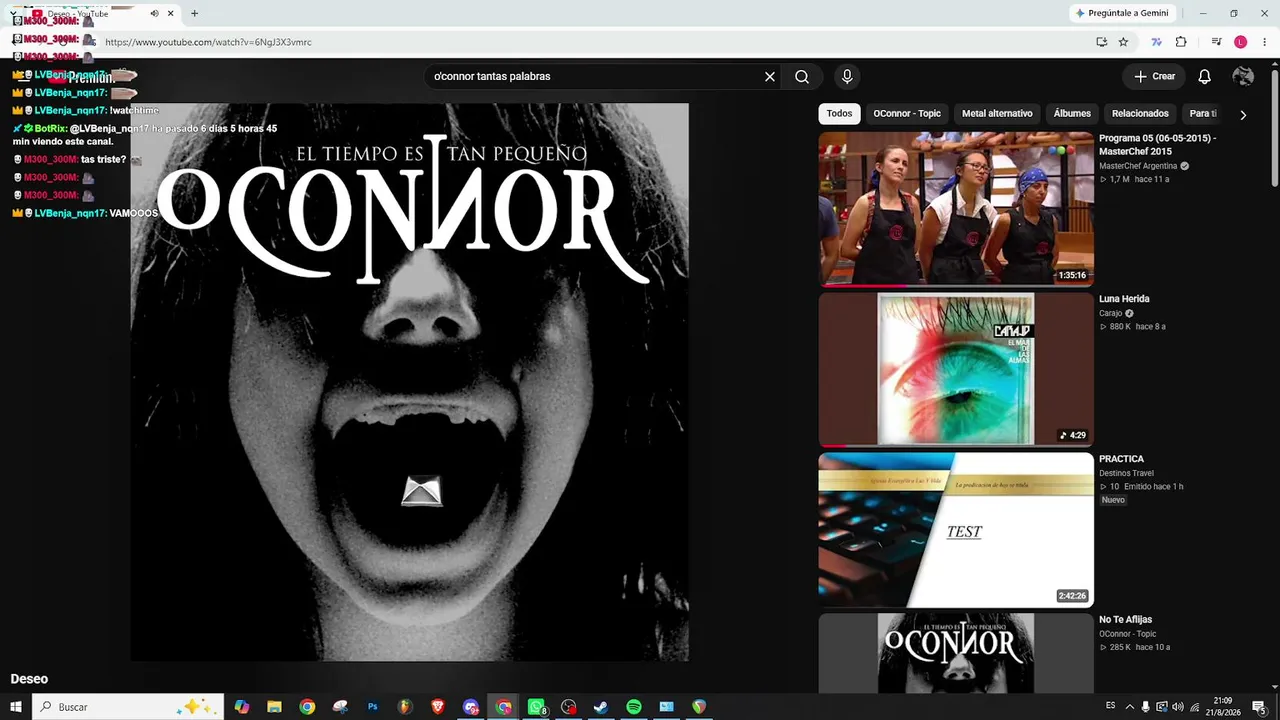Image resolution: width=1280 pixels, height=720 pixels.
Task: Click the title Programa 05 (06-05-2015) - MasterChef 2015
Action: [x=1158, y=145]
